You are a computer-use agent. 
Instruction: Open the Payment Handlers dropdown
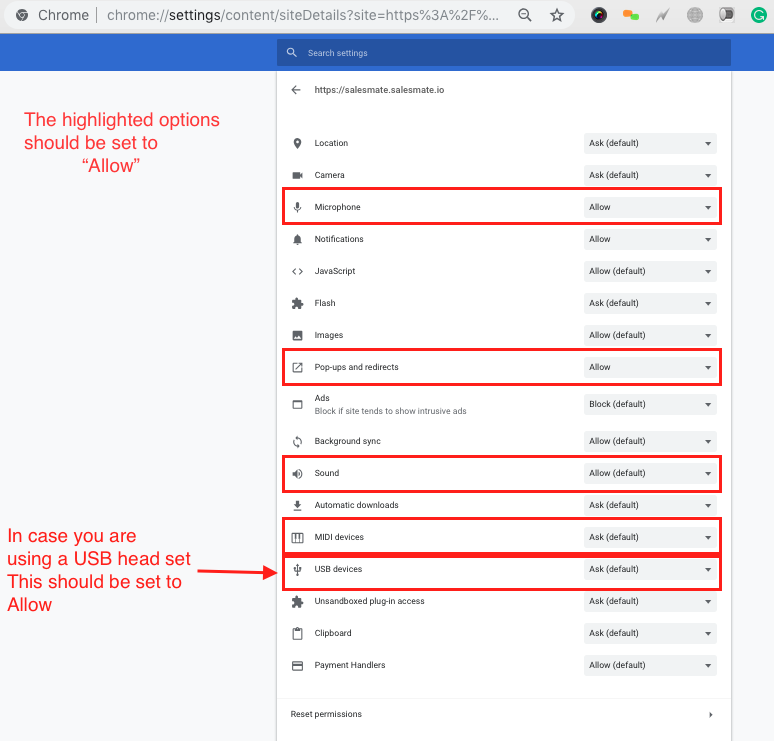[x=650, y=665]
